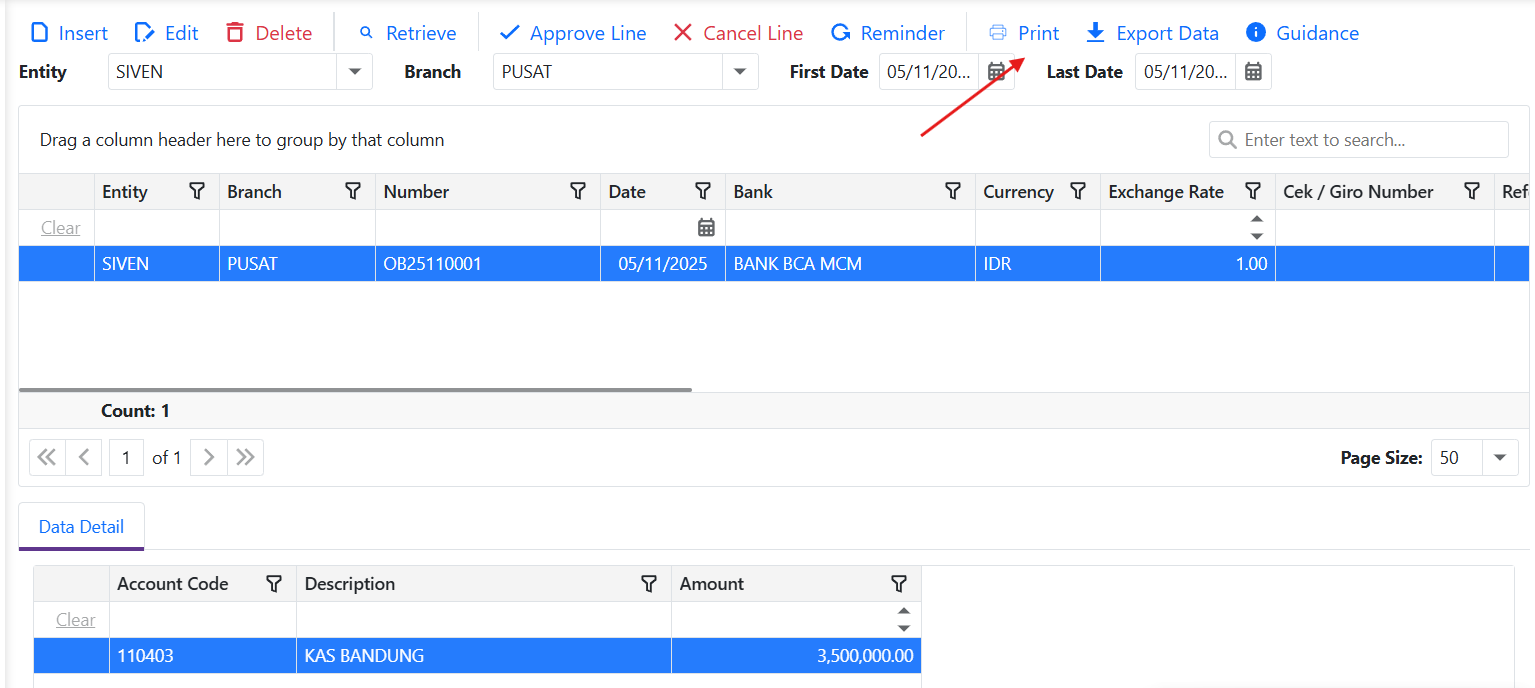Click horizontal scrollbar of main grid
Screen dimensions: 1535x688
(x=355, y=389)
